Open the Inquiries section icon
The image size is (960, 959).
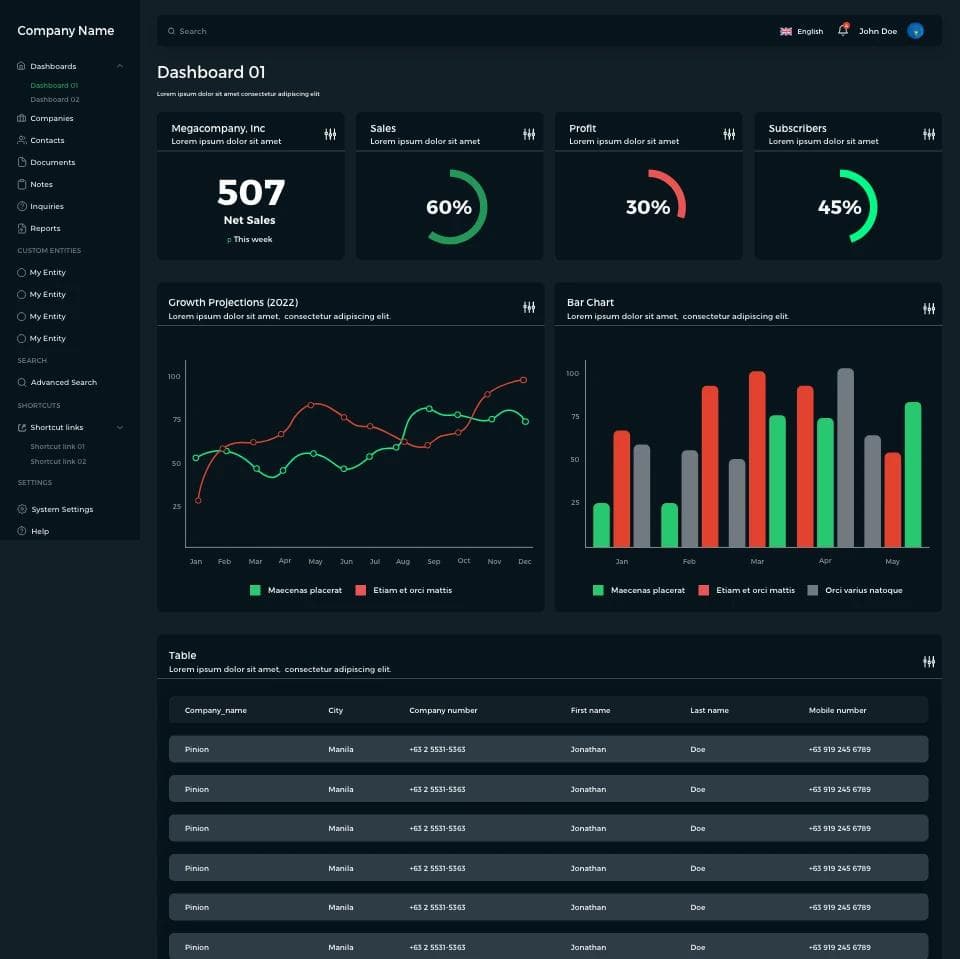(21, 206)
